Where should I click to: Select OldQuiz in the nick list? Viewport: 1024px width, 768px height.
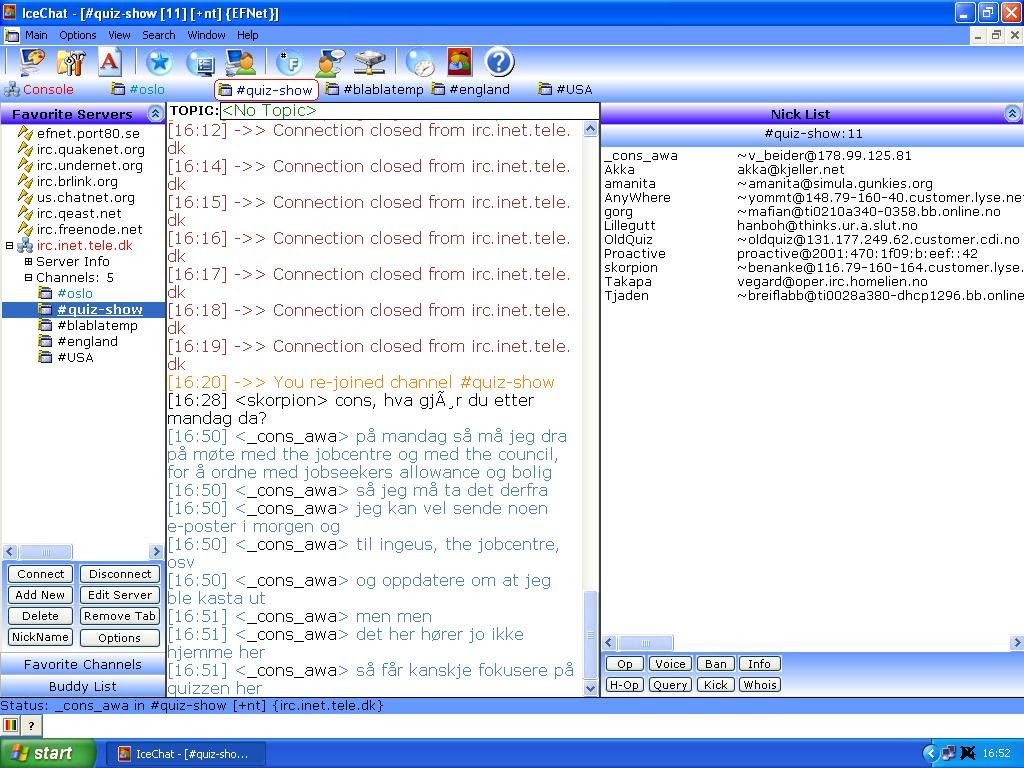[628, 240]
